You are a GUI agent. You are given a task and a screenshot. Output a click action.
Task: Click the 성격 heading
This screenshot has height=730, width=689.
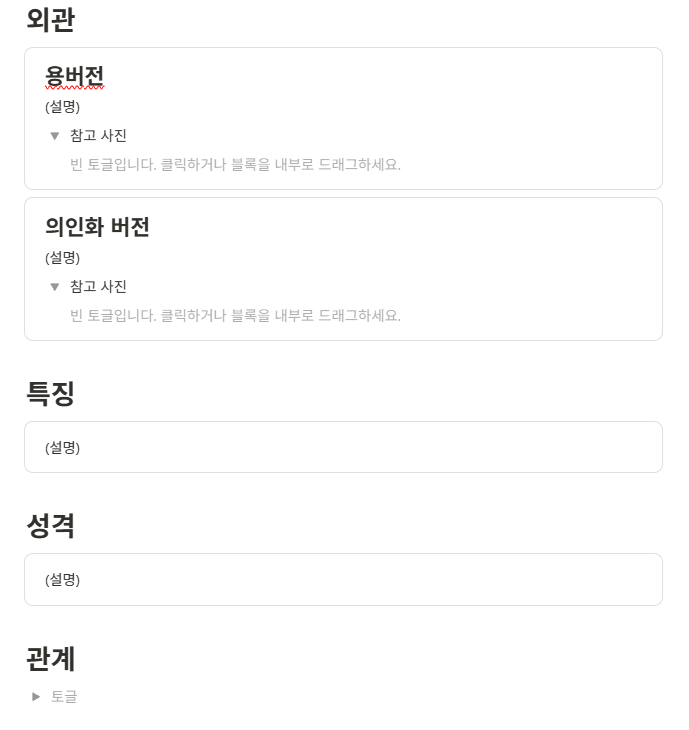pos(51,525)
